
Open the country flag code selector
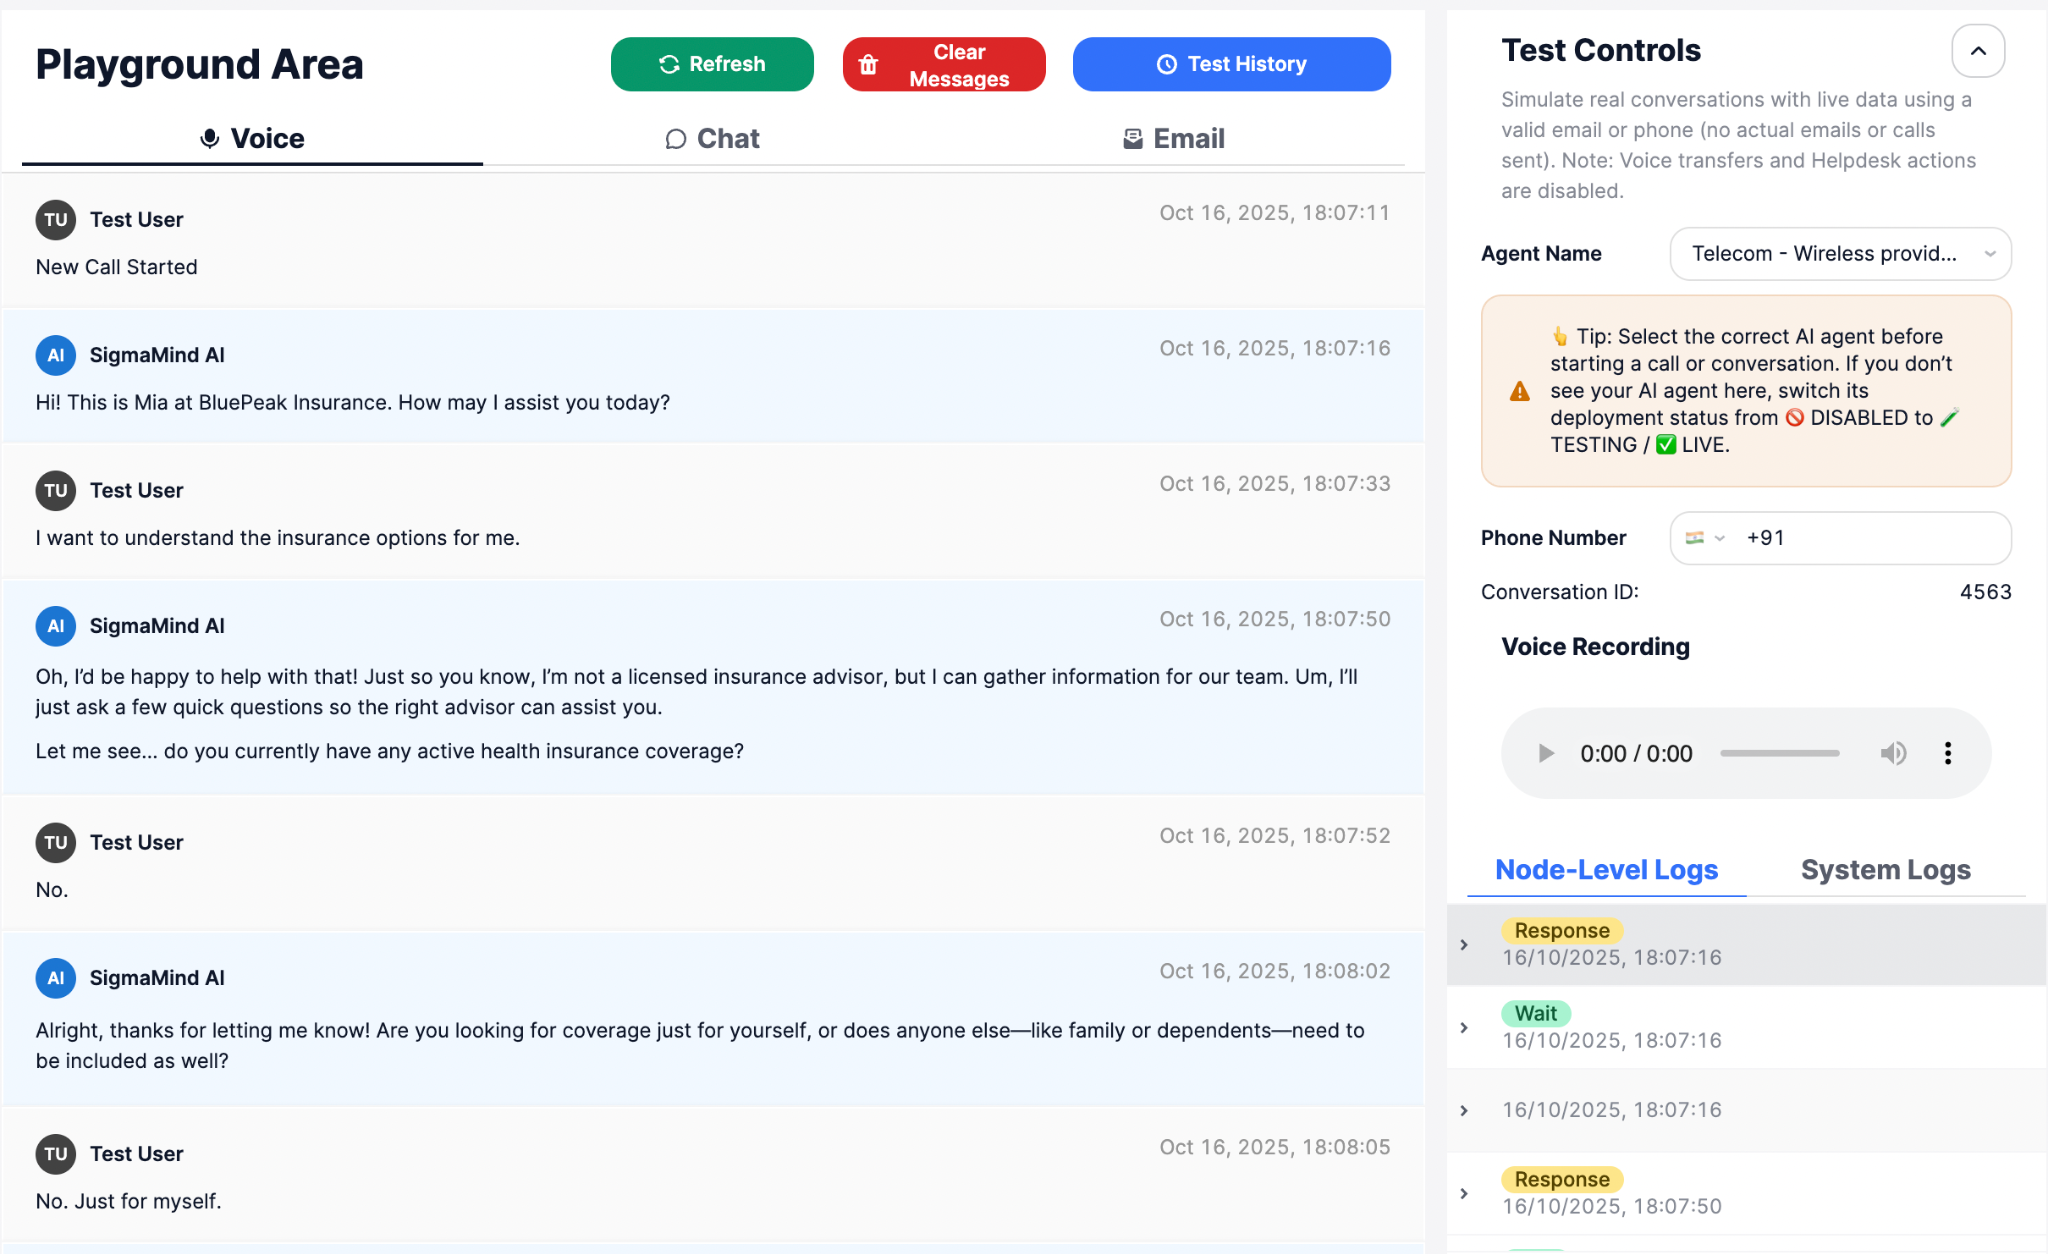pyautogui.click(x=1704, y=538)
